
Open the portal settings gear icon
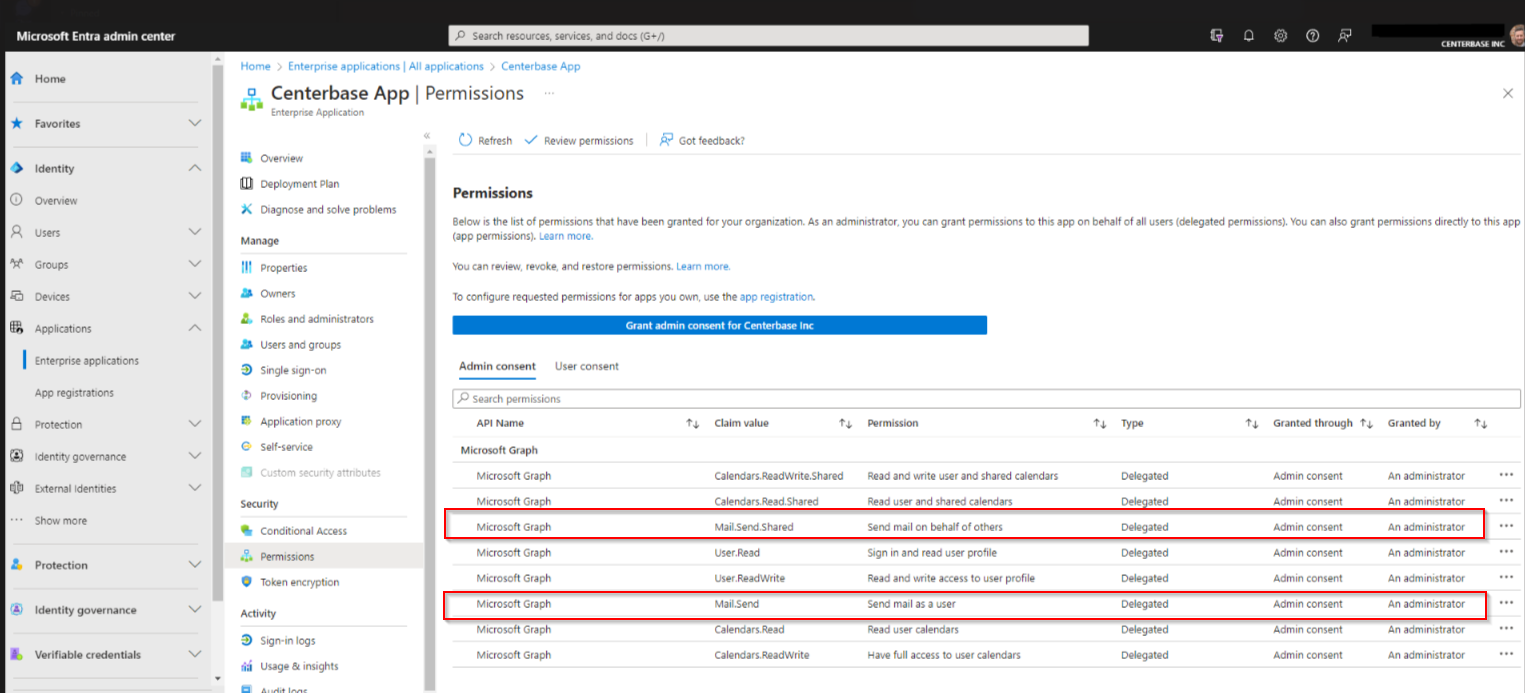point(1280,36)
